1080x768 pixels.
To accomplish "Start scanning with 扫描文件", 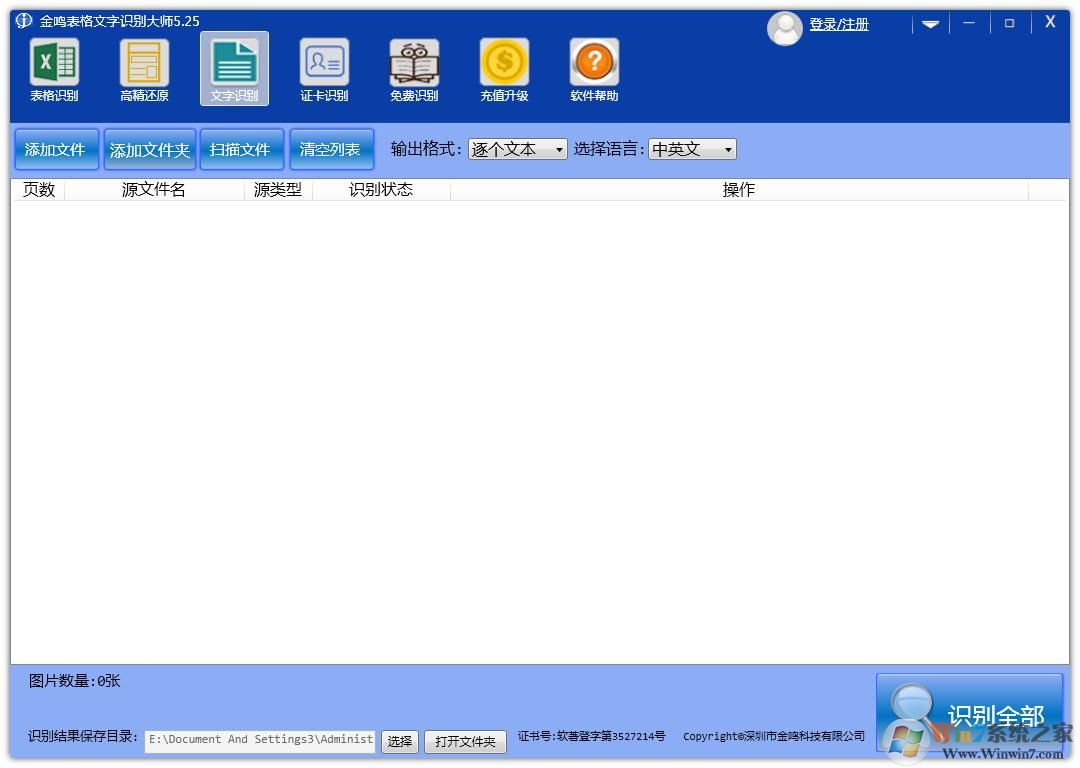I will click(x=241, y=148).
